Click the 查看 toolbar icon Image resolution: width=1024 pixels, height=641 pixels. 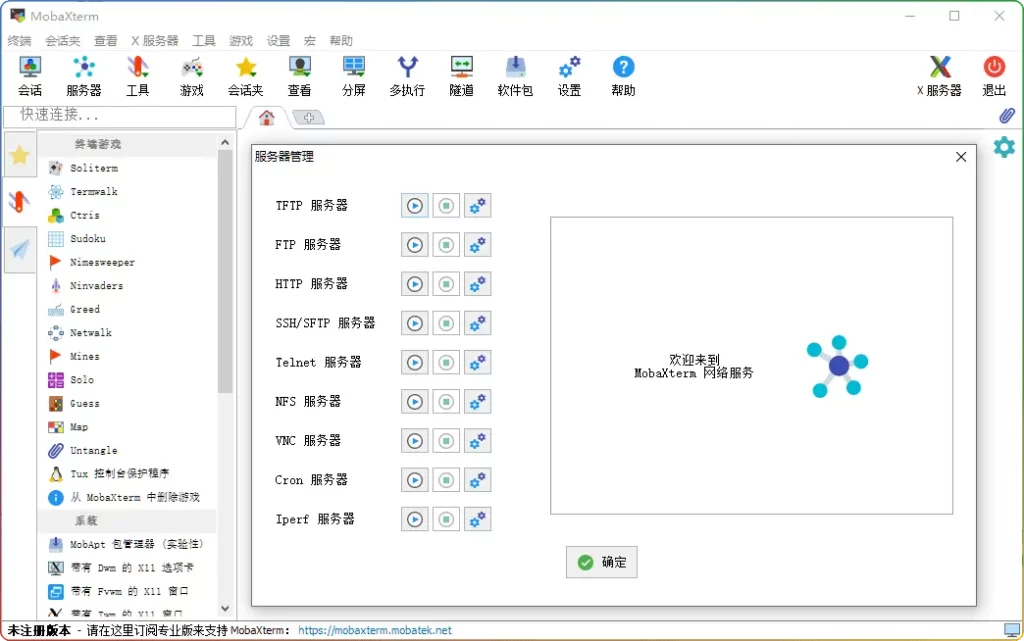coord(300,76)
